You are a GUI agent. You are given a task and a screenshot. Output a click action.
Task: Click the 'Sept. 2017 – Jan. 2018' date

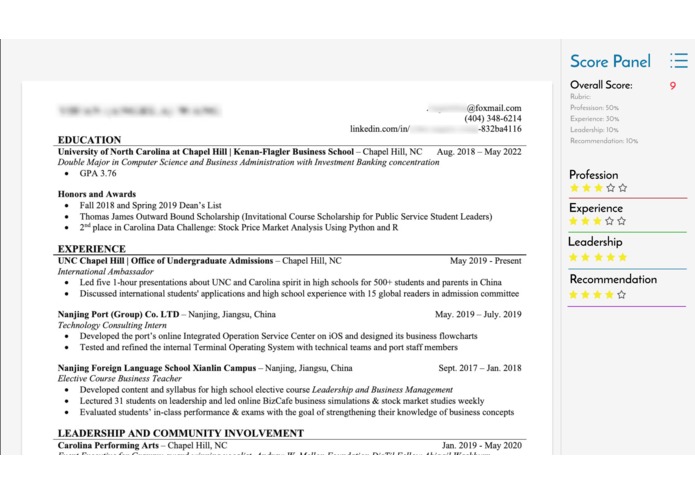pos(480,368)
